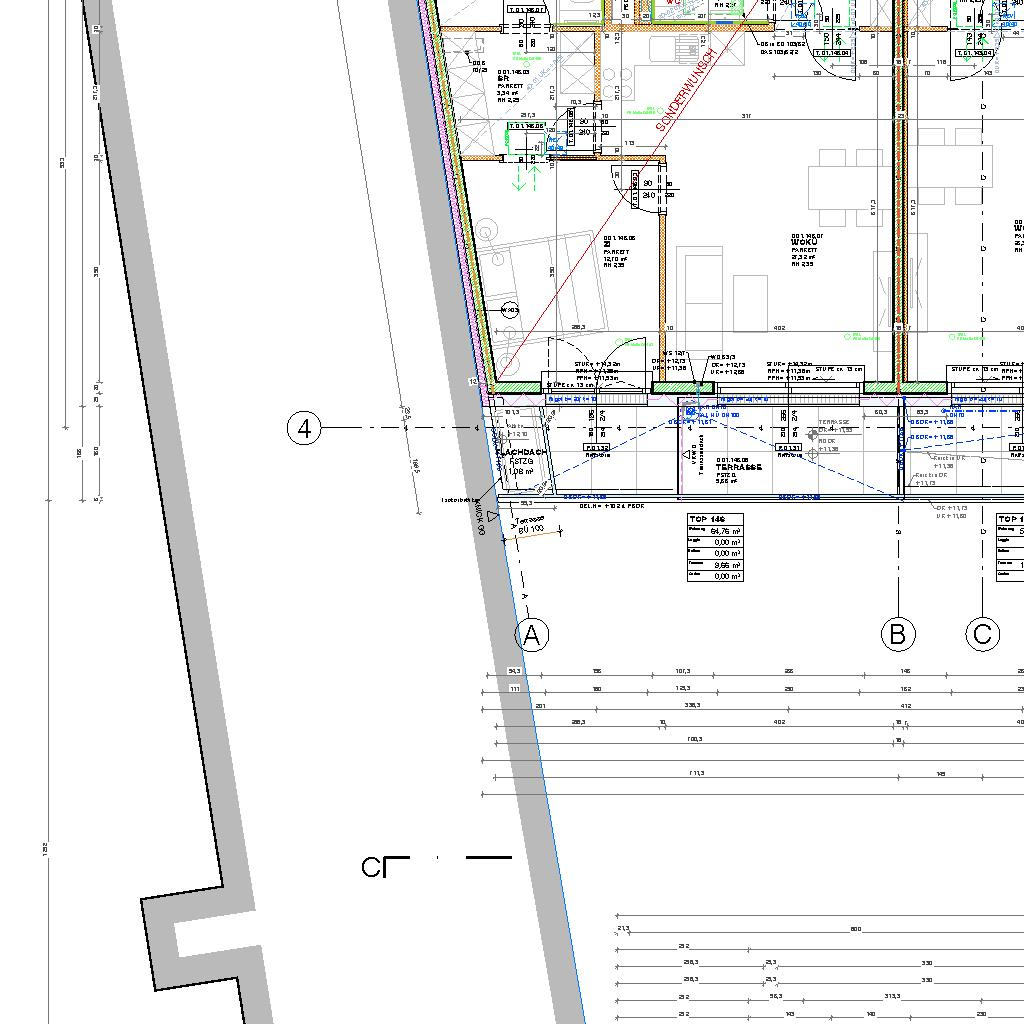Select the dining table furniture outline in WOKÜ
This screenshot has width=1024, height=1024.
click(851, 187)
